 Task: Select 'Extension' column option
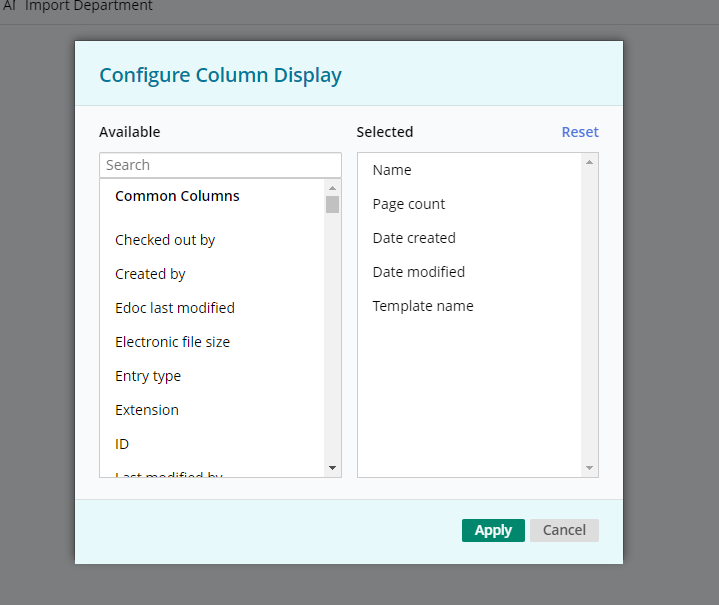(147, 410)
